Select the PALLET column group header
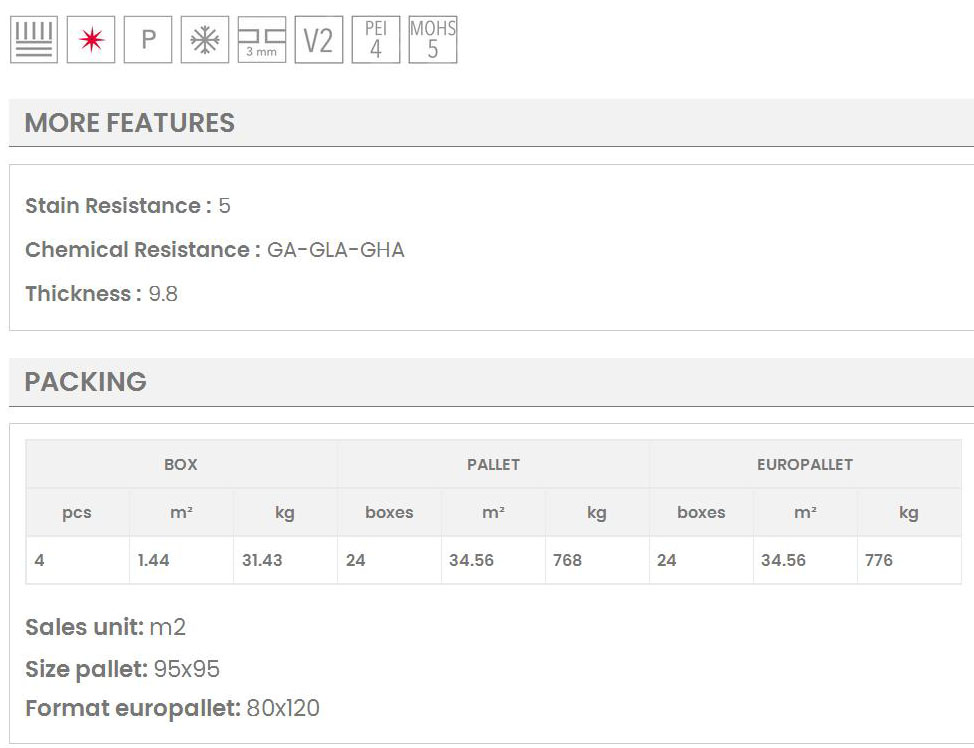This screenshot has width=974, height=748. point(493,464)
